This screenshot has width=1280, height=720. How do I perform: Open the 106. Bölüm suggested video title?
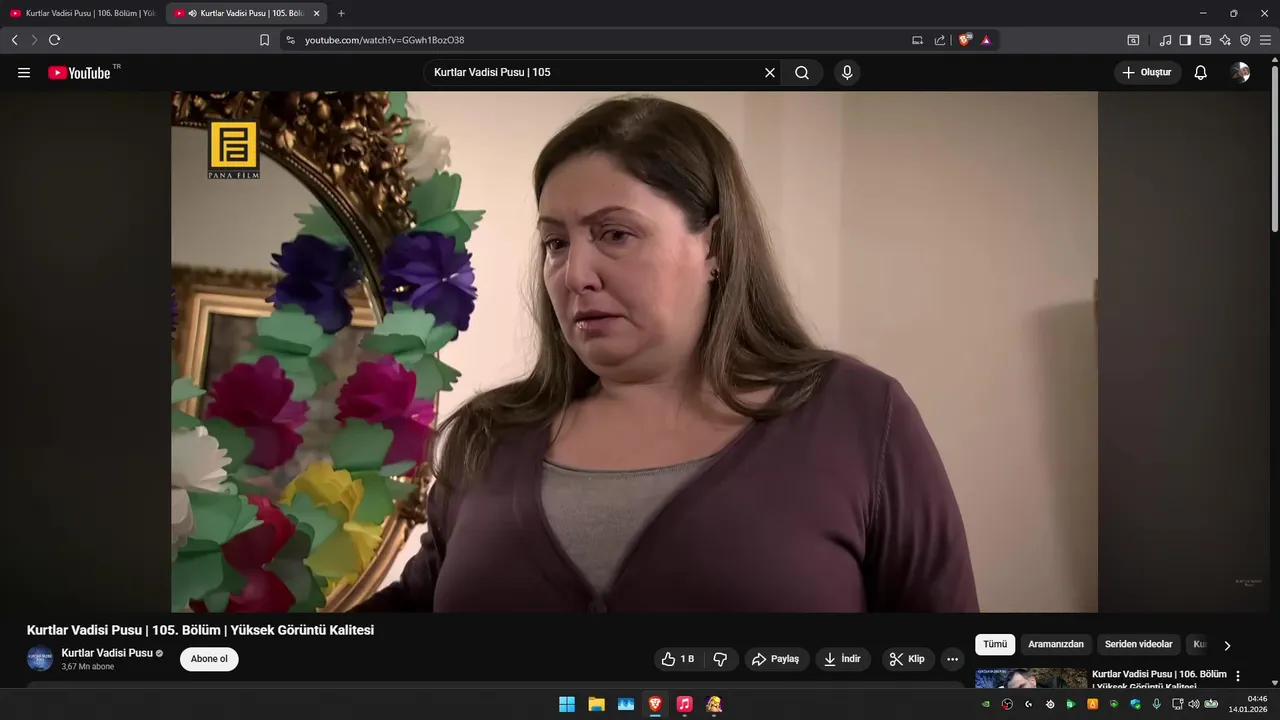point(1159,680)
